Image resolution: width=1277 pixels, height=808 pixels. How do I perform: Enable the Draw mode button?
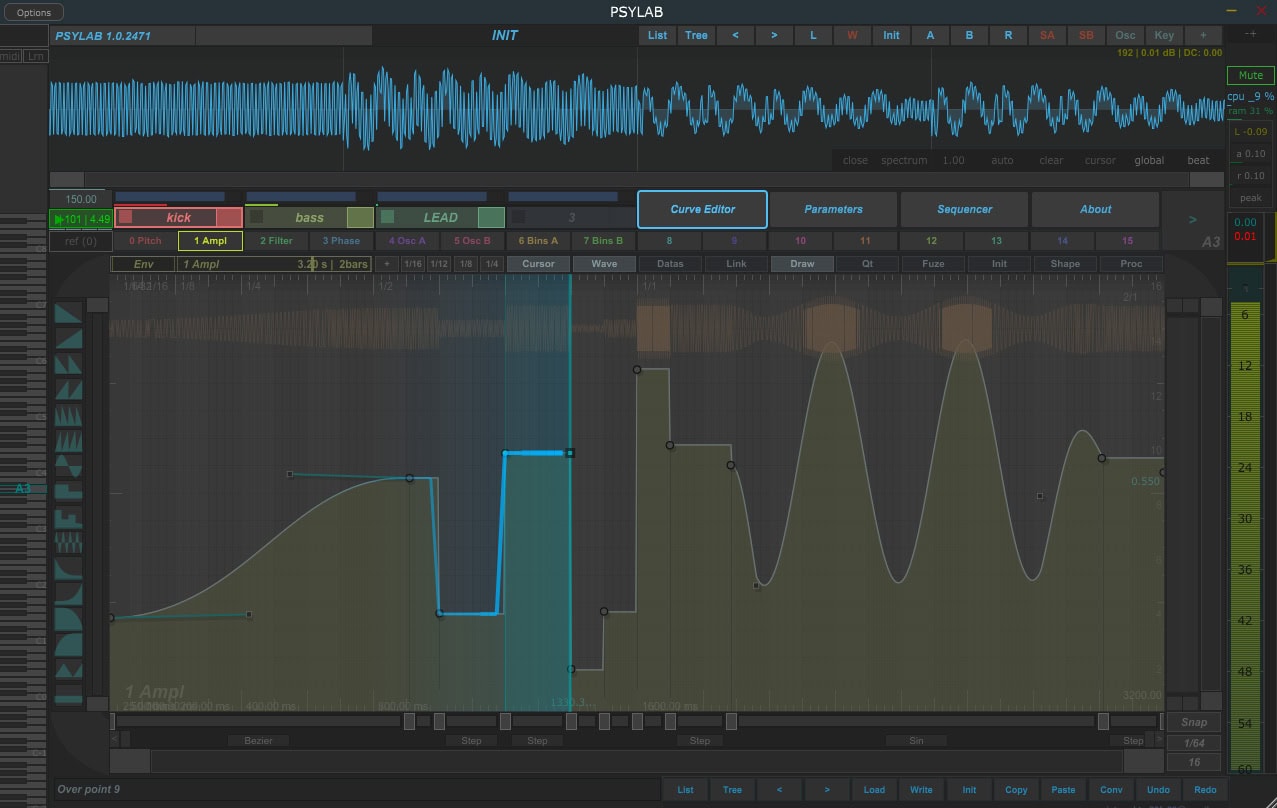coord(802,264)
